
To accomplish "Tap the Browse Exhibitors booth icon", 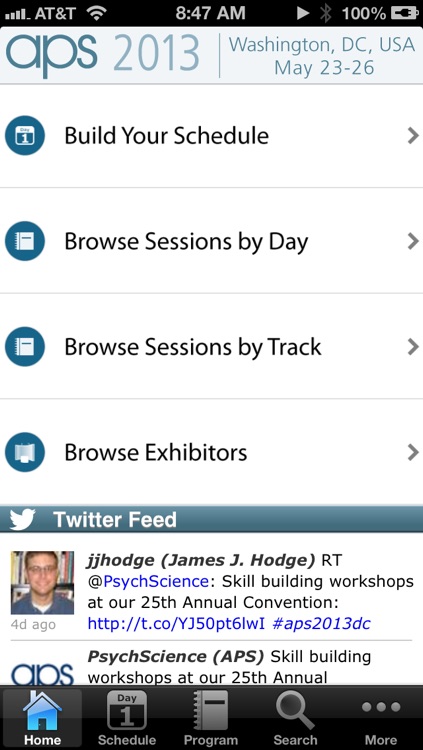I will pos(25,452).
